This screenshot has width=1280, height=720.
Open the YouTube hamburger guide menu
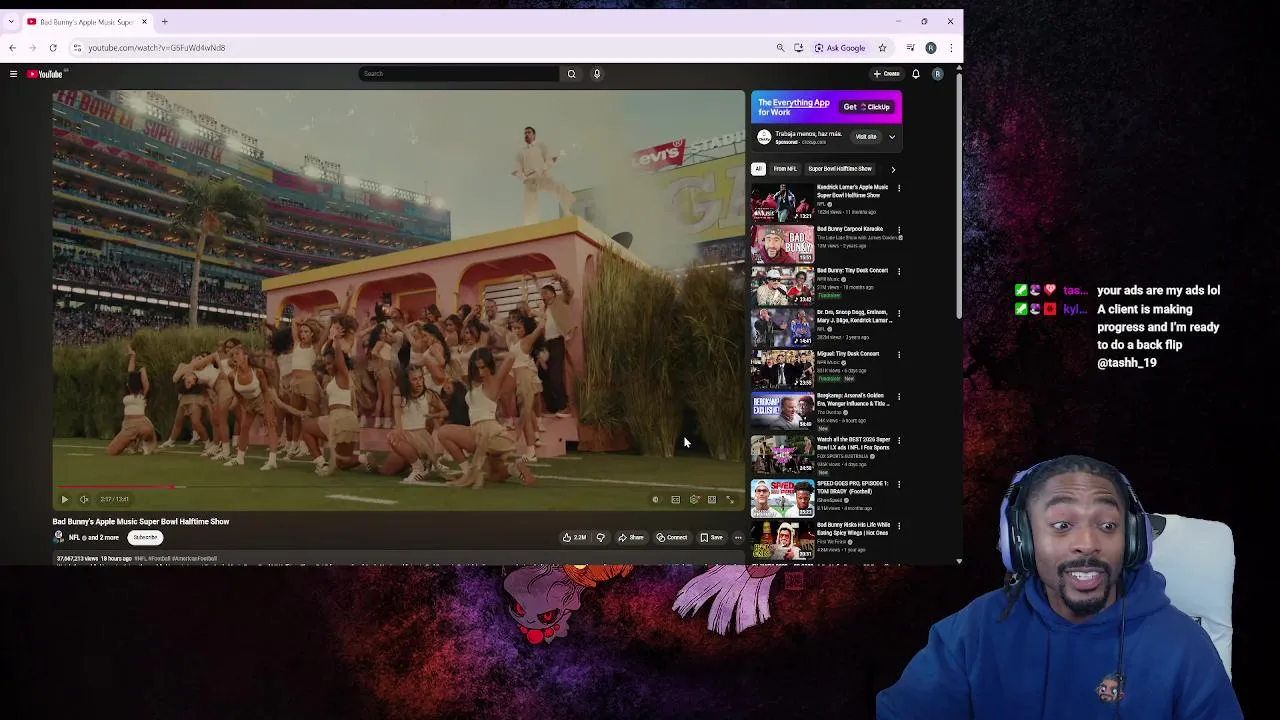point(13,74)
